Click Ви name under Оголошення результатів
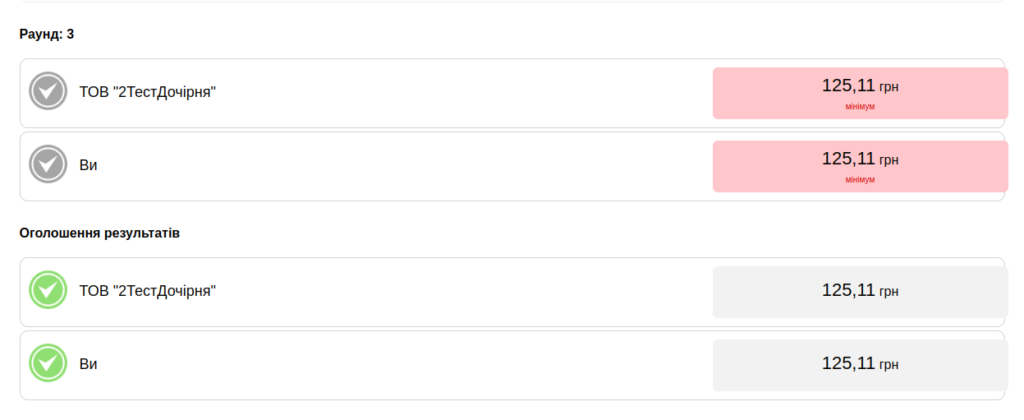The image size is (1024, 420). (x=89, y=364)
